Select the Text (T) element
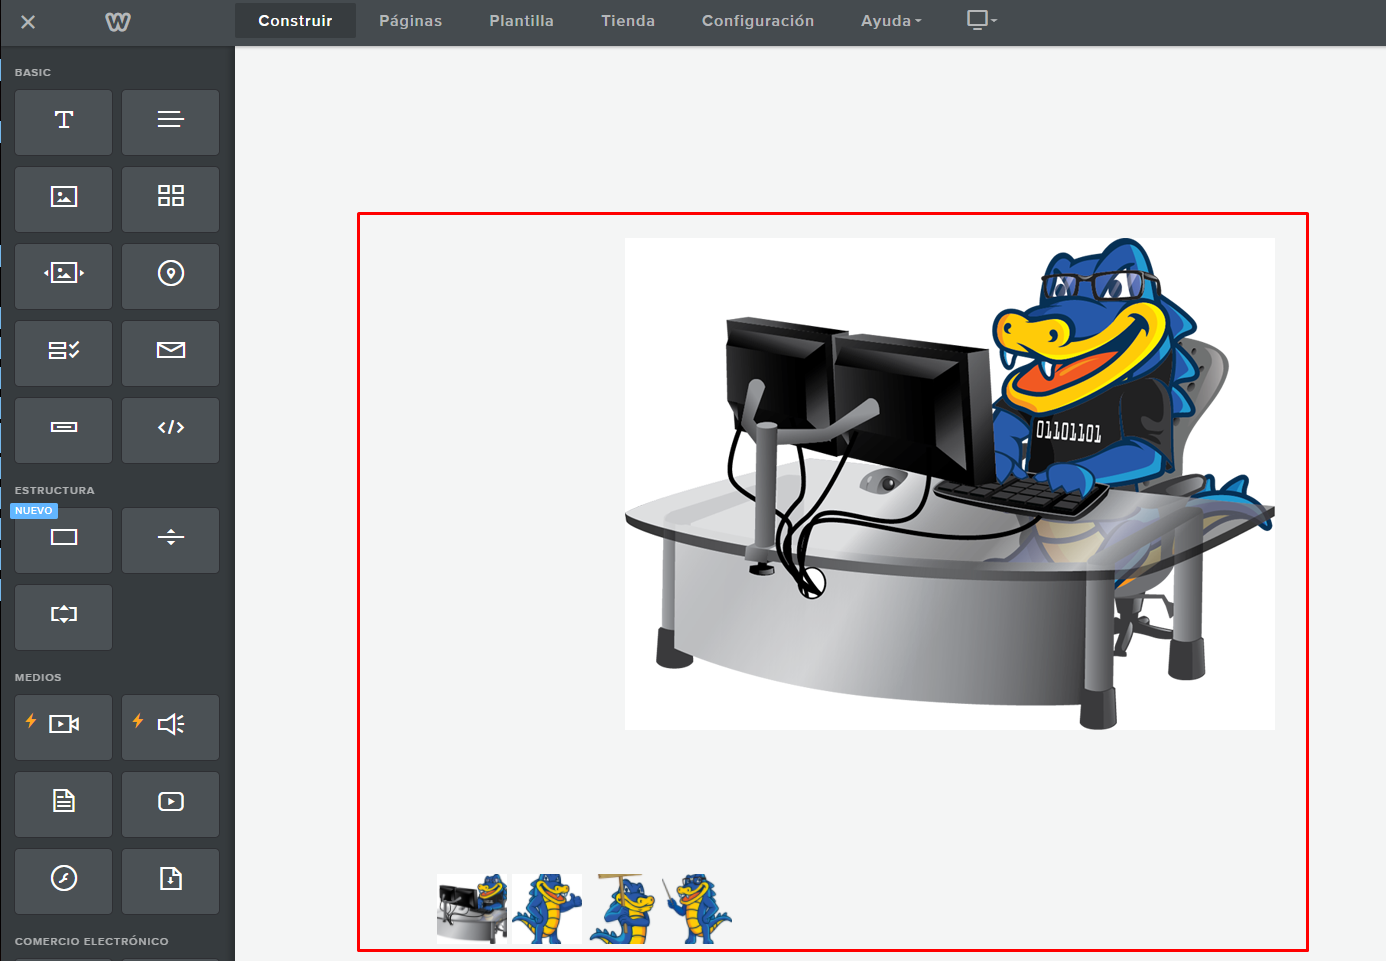 pos(64,122)
